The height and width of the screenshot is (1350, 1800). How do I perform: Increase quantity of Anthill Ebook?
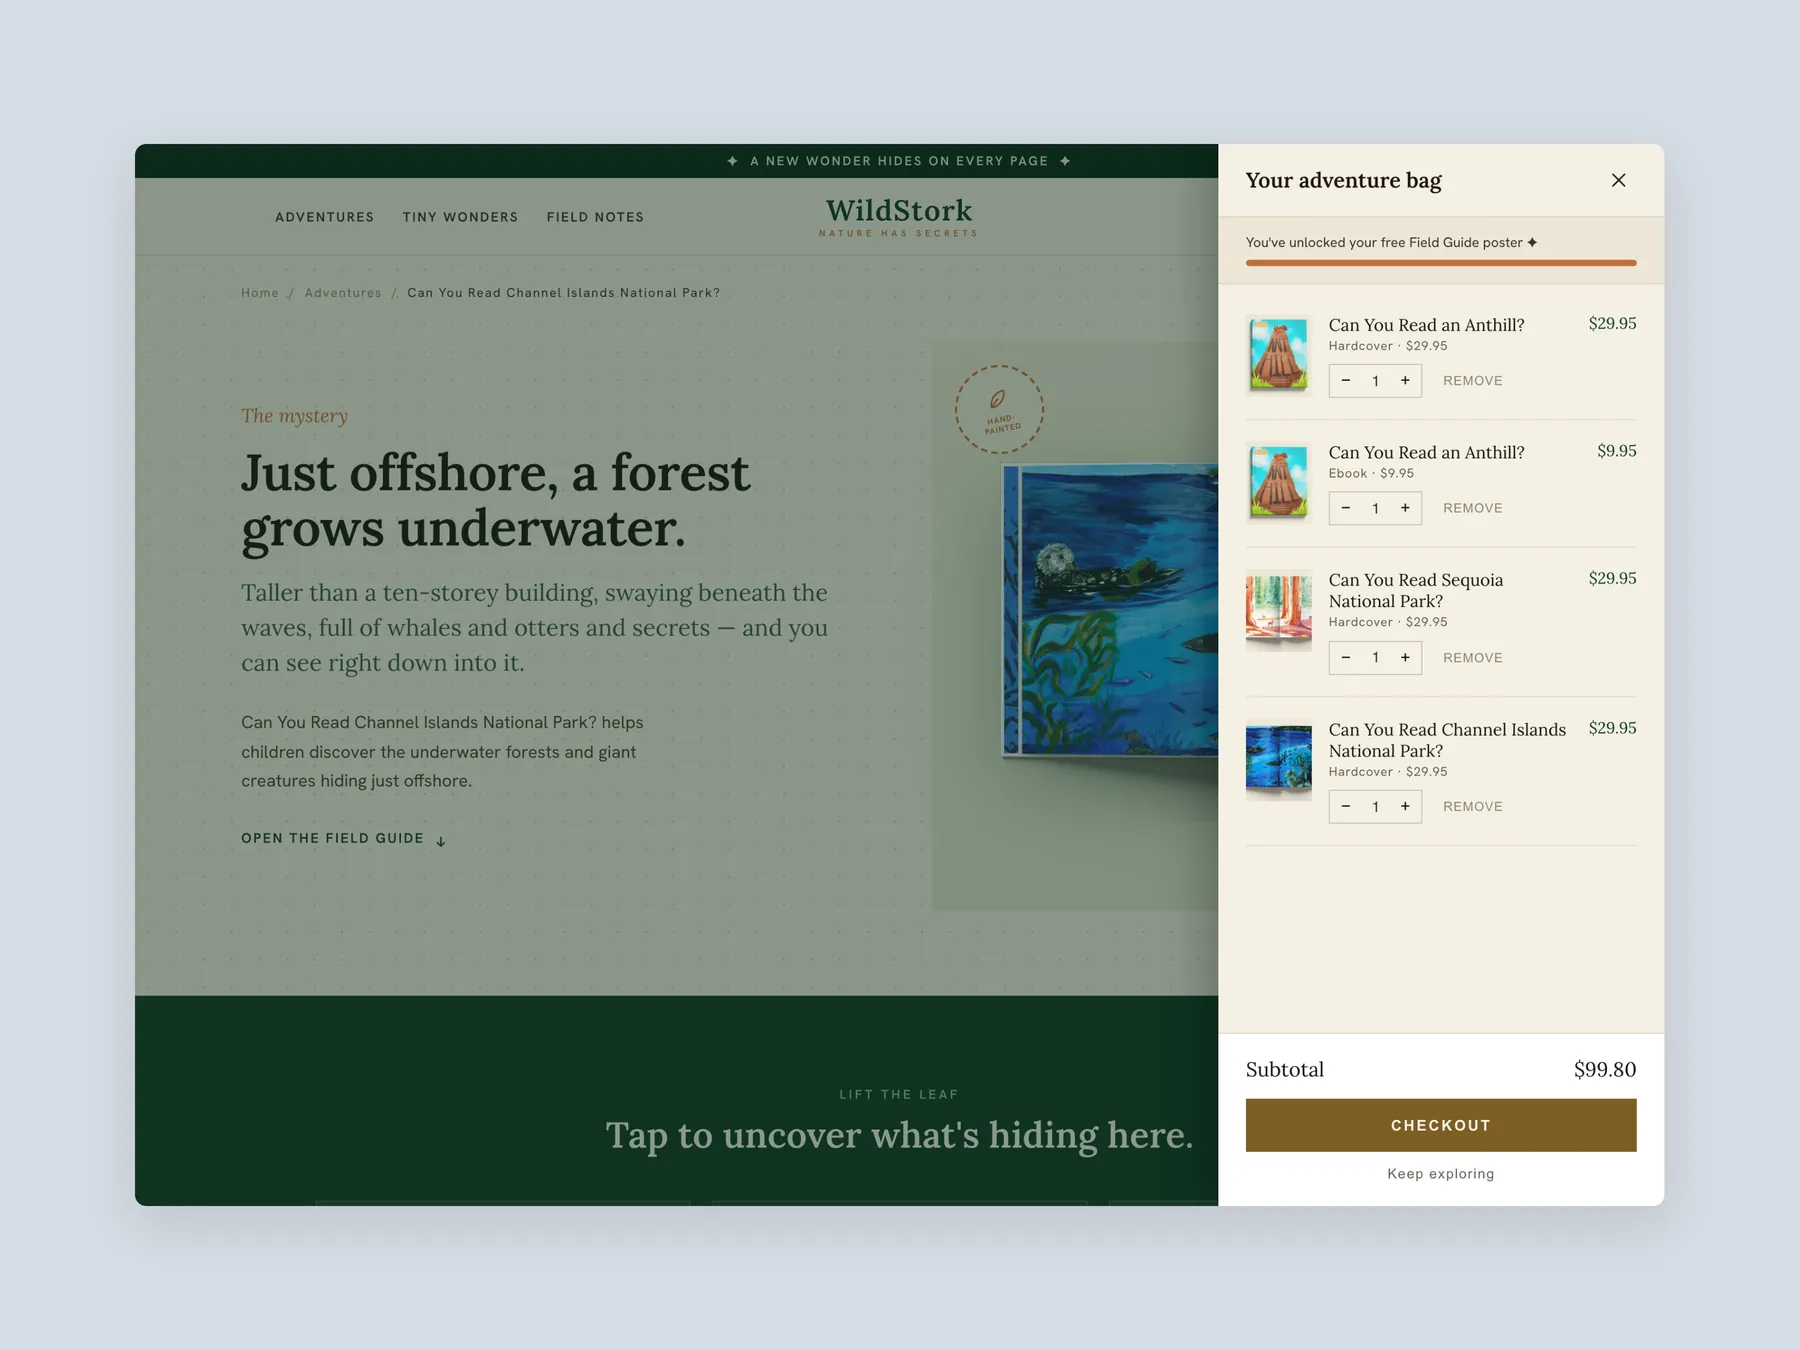pos(1405,508)
